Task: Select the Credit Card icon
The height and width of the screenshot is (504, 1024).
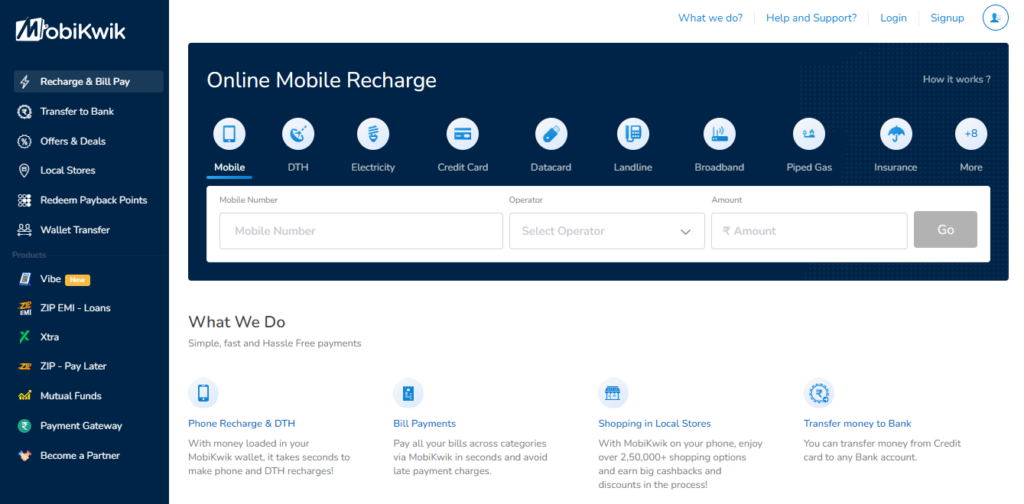Action: [x=462, y=134]
